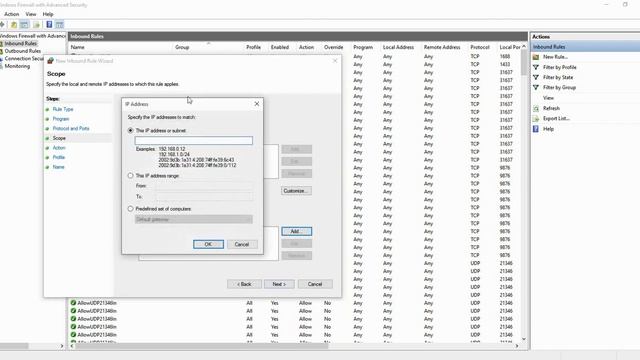640x360 pixels.
Task: Click the From address range field
Action: (x=204, y=186)
